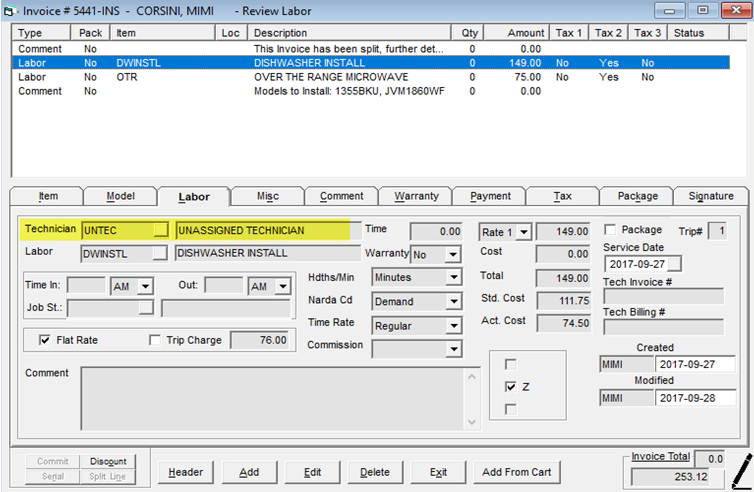Expand the Commission dropdown
Screen dimensions: 754x492
452,349
